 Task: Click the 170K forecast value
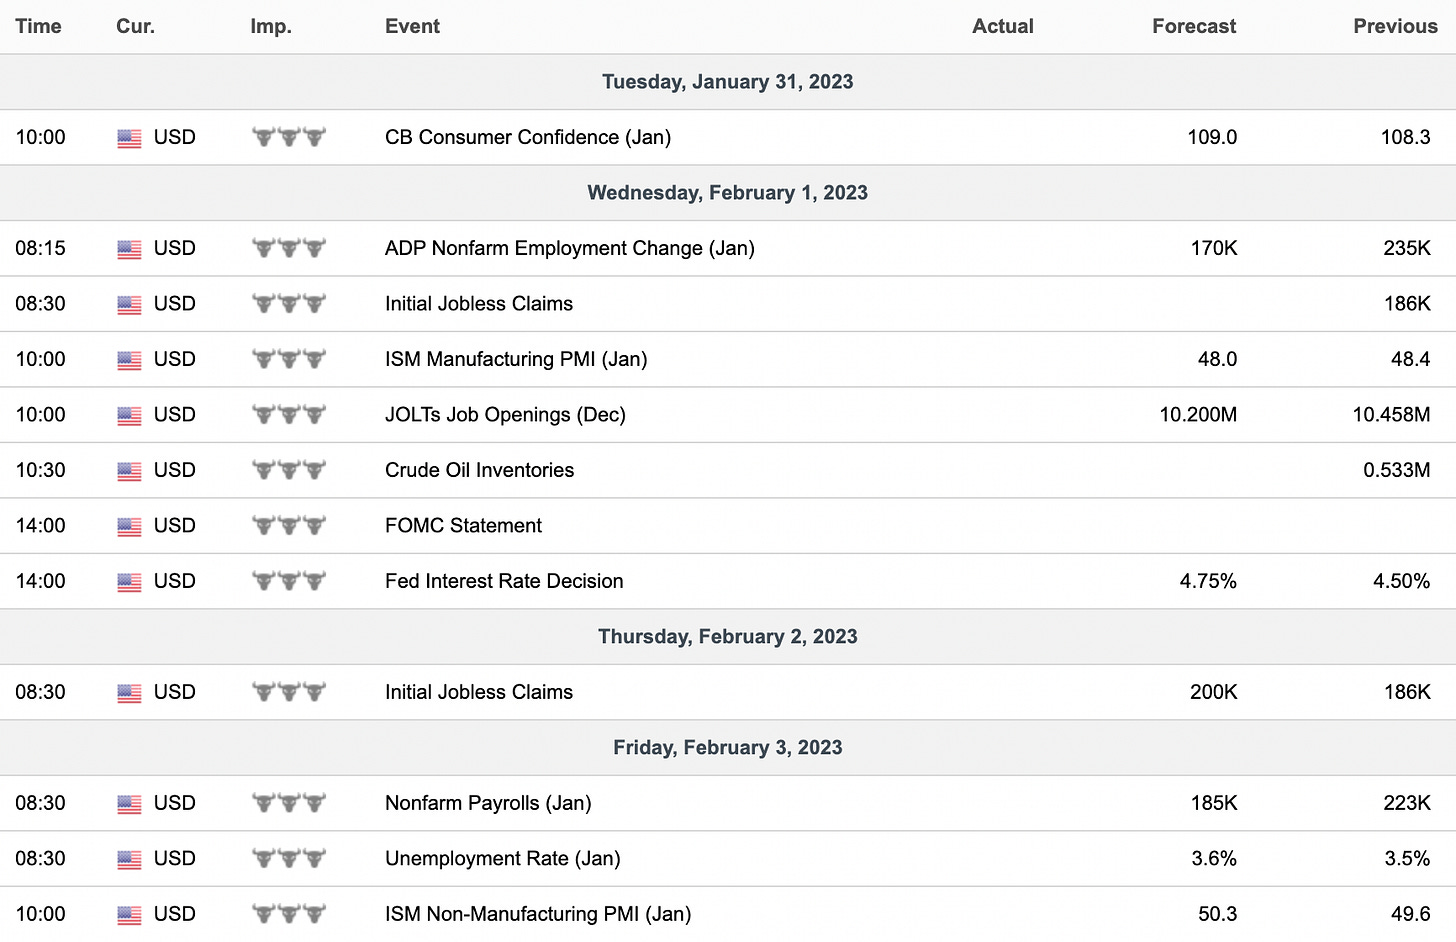pyautogui.click(x=1214, y=248)
